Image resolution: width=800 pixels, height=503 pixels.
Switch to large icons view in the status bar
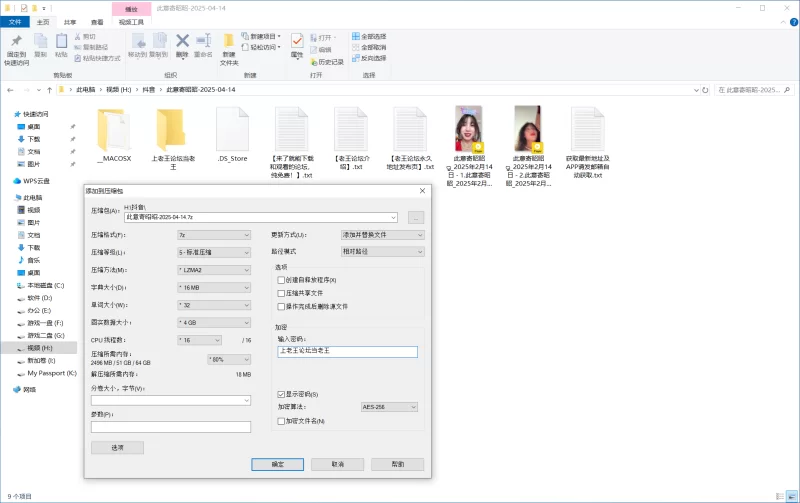[792, 496]
